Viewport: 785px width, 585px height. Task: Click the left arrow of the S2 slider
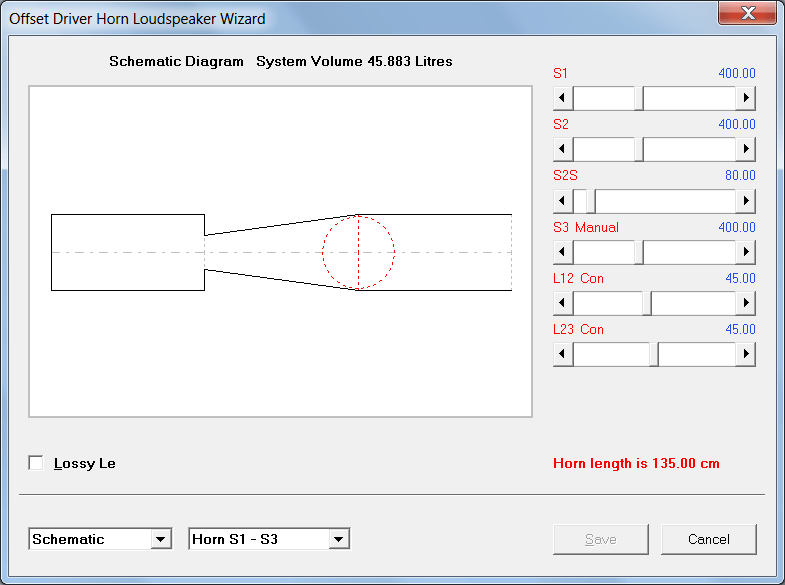tap(563, 149)
